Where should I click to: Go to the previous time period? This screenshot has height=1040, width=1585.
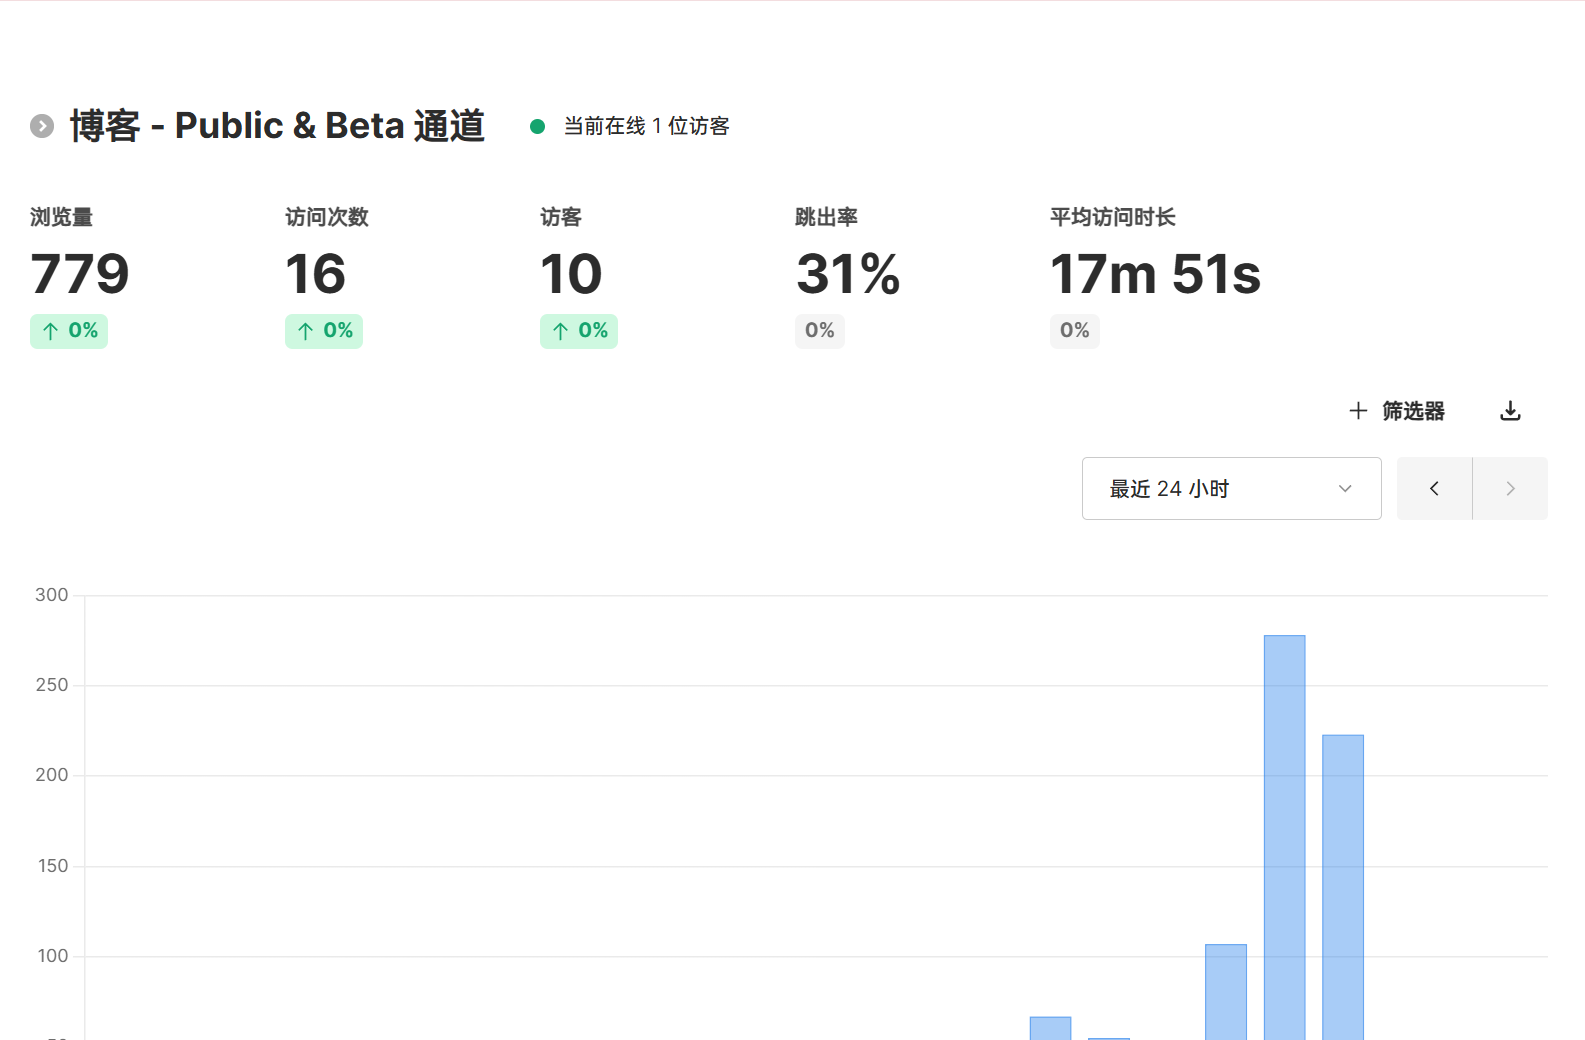pyautogui.click(x=1434, y=488)
